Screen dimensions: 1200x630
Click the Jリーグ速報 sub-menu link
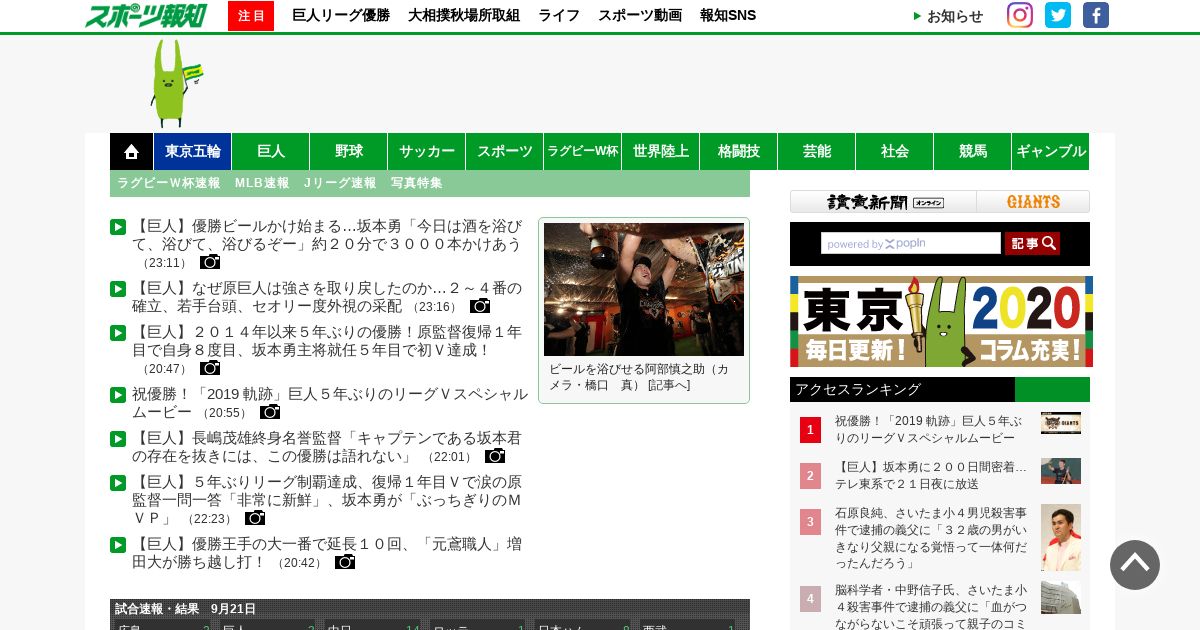pyautogui.click(x=340, y=183)
